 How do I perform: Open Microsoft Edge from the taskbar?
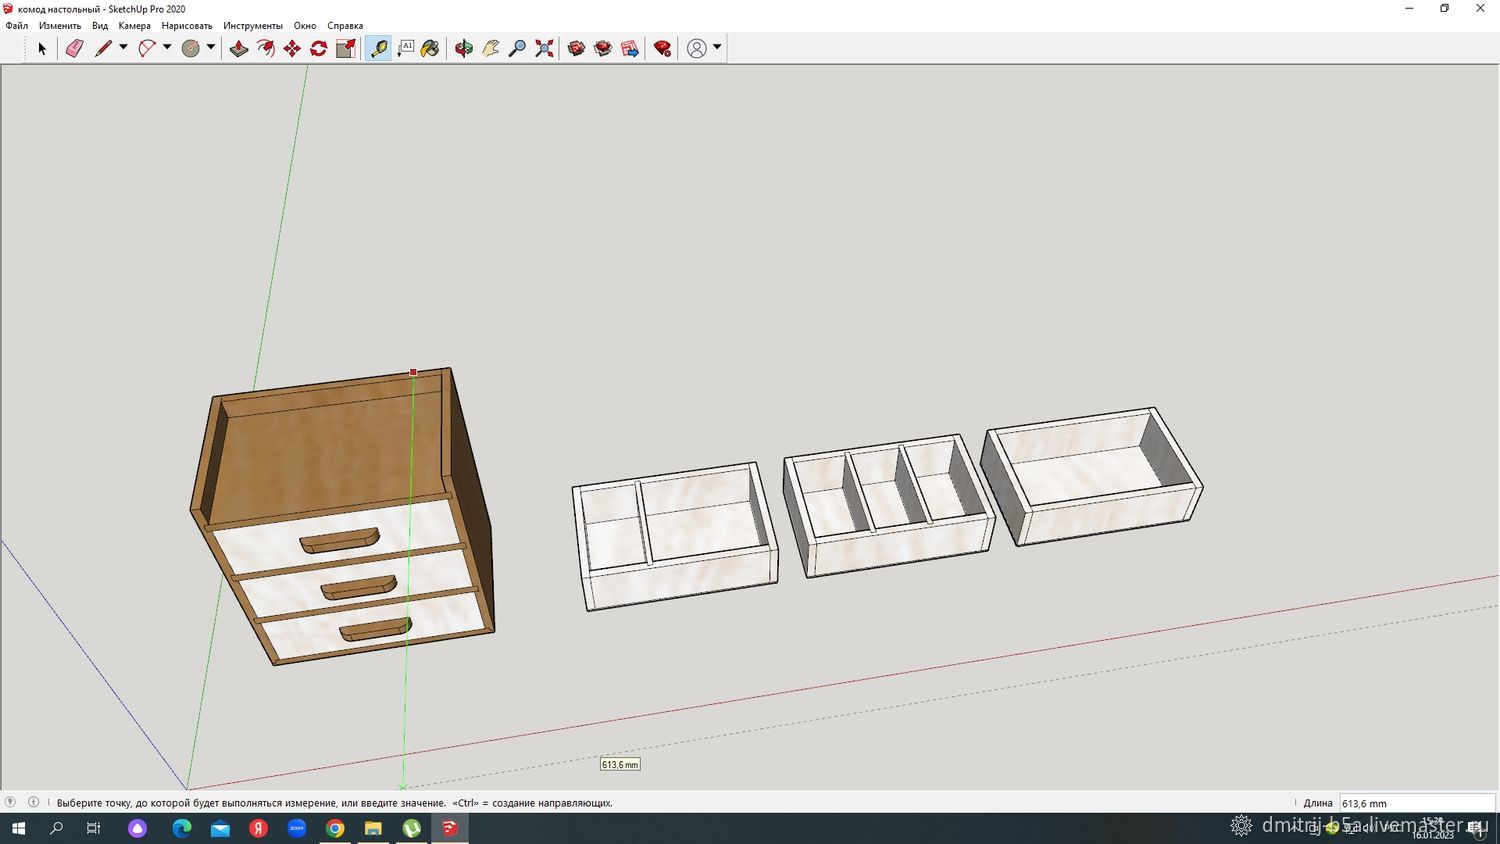(181, 828)
